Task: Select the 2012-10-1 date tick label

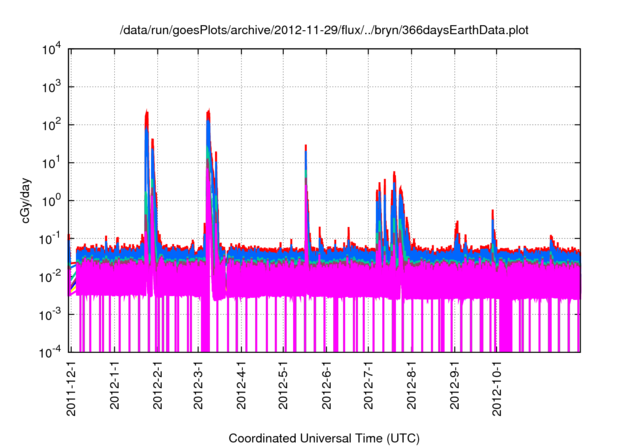Action: point(497,389)
